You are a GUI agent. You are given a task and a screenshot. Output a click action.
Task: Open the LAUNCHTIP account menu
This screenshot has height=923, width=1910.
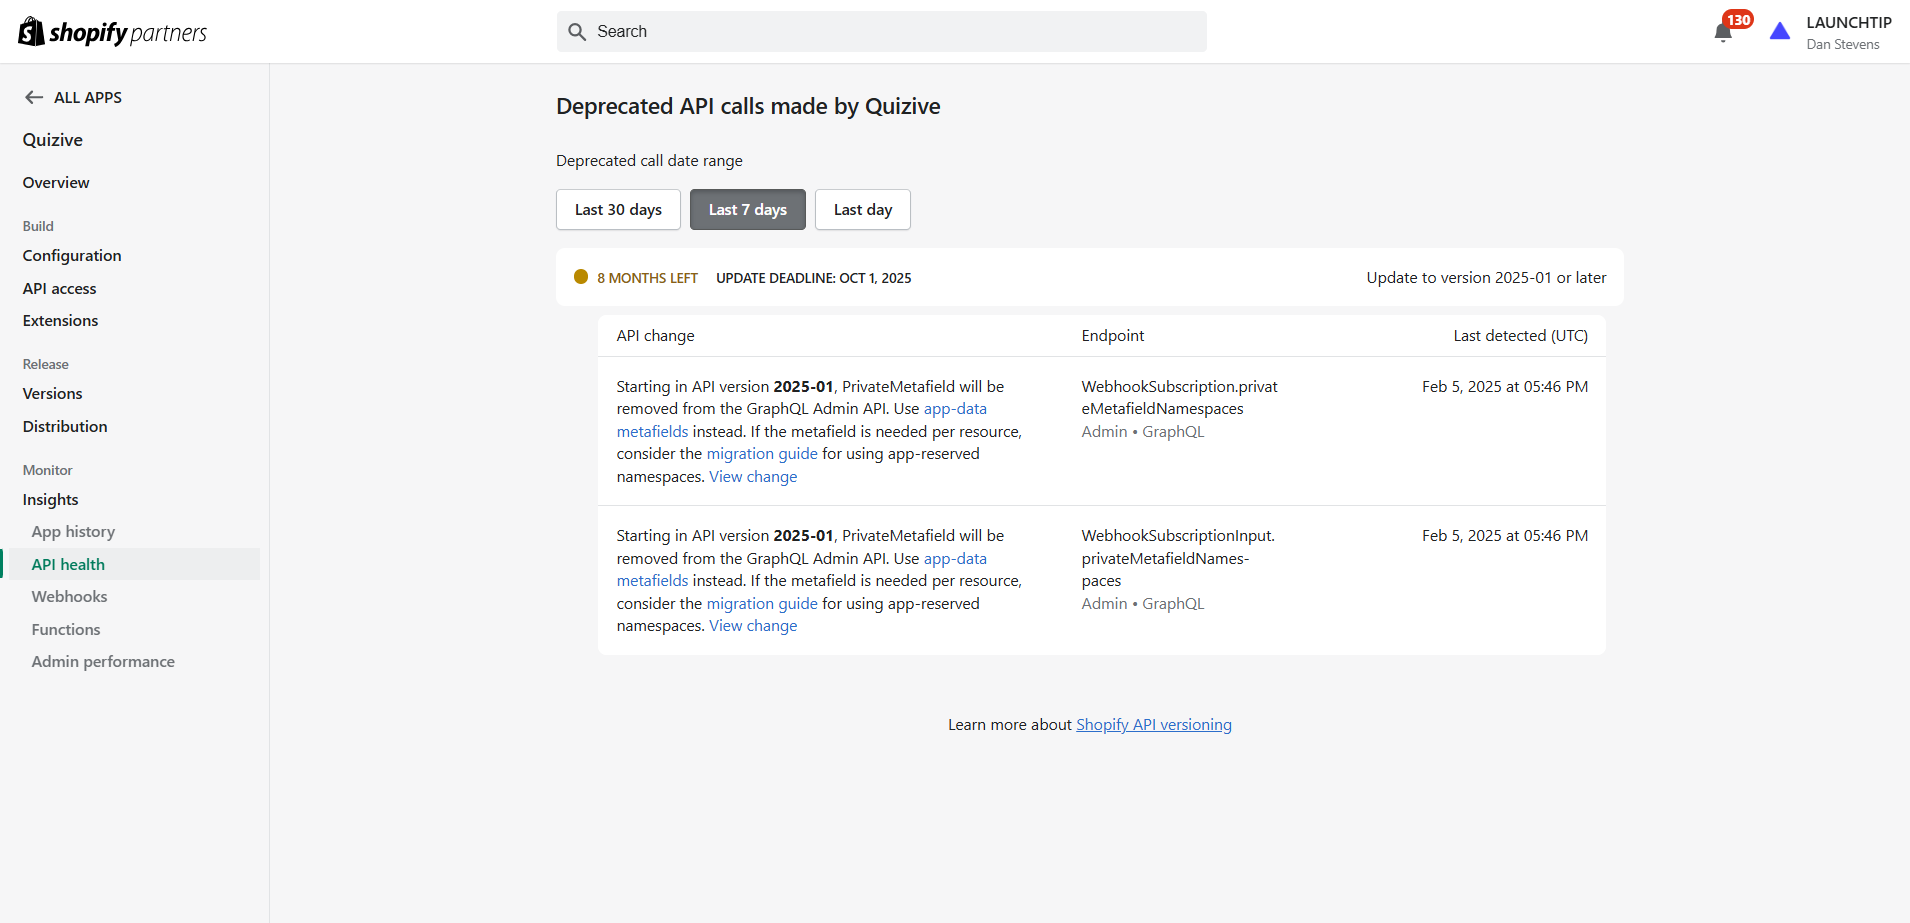click(1848, 32)
